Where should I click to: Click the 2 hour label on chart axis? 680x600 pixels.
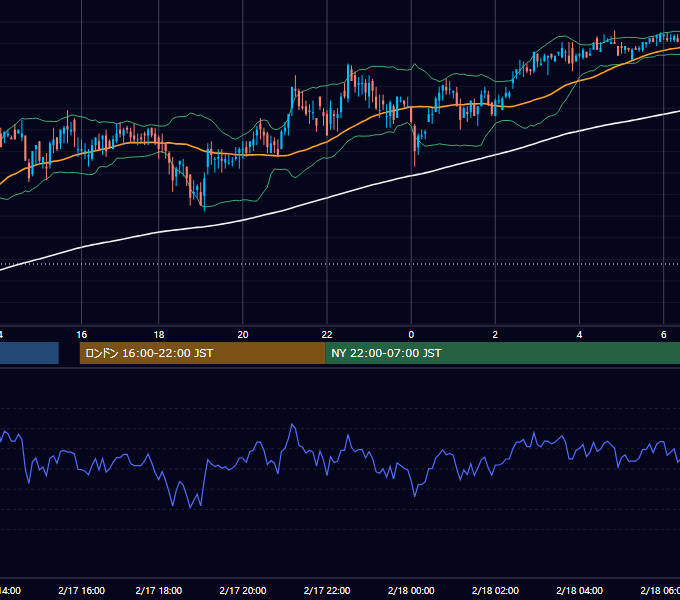(495, 335)
